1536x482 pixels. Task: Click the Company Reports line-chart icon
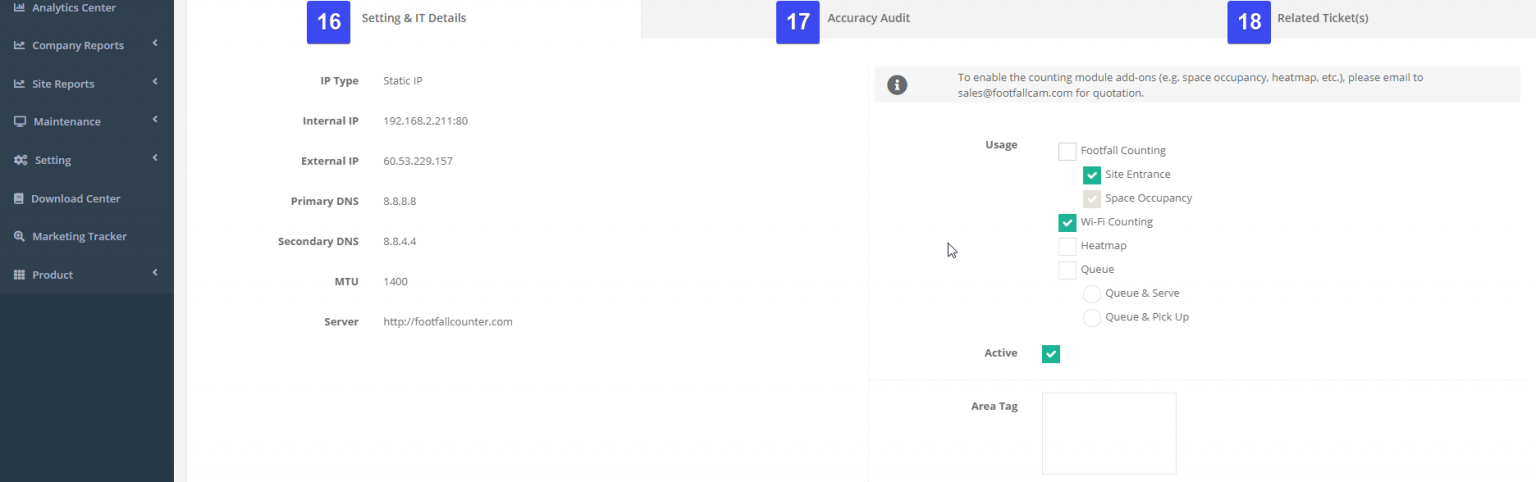pyautogui.click(x=19, y=46)
